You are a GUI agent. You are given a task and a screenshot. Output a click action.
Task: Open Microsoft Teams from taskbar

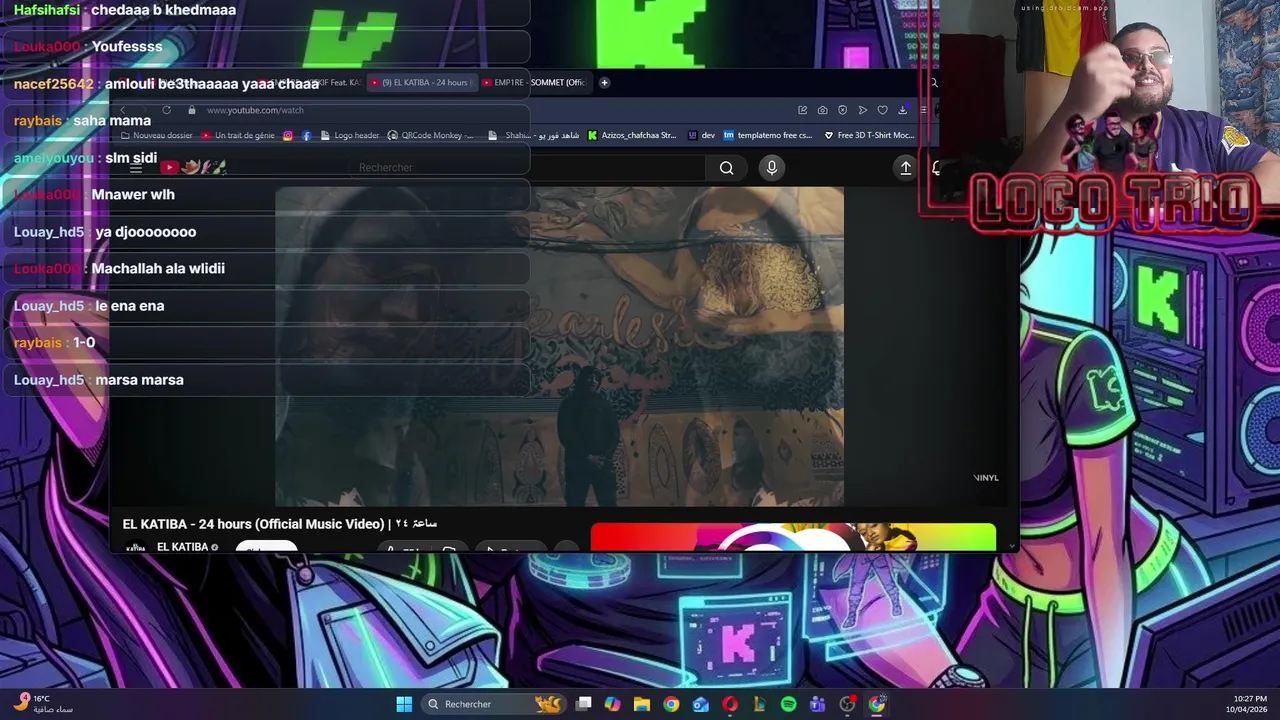point(818,704)
